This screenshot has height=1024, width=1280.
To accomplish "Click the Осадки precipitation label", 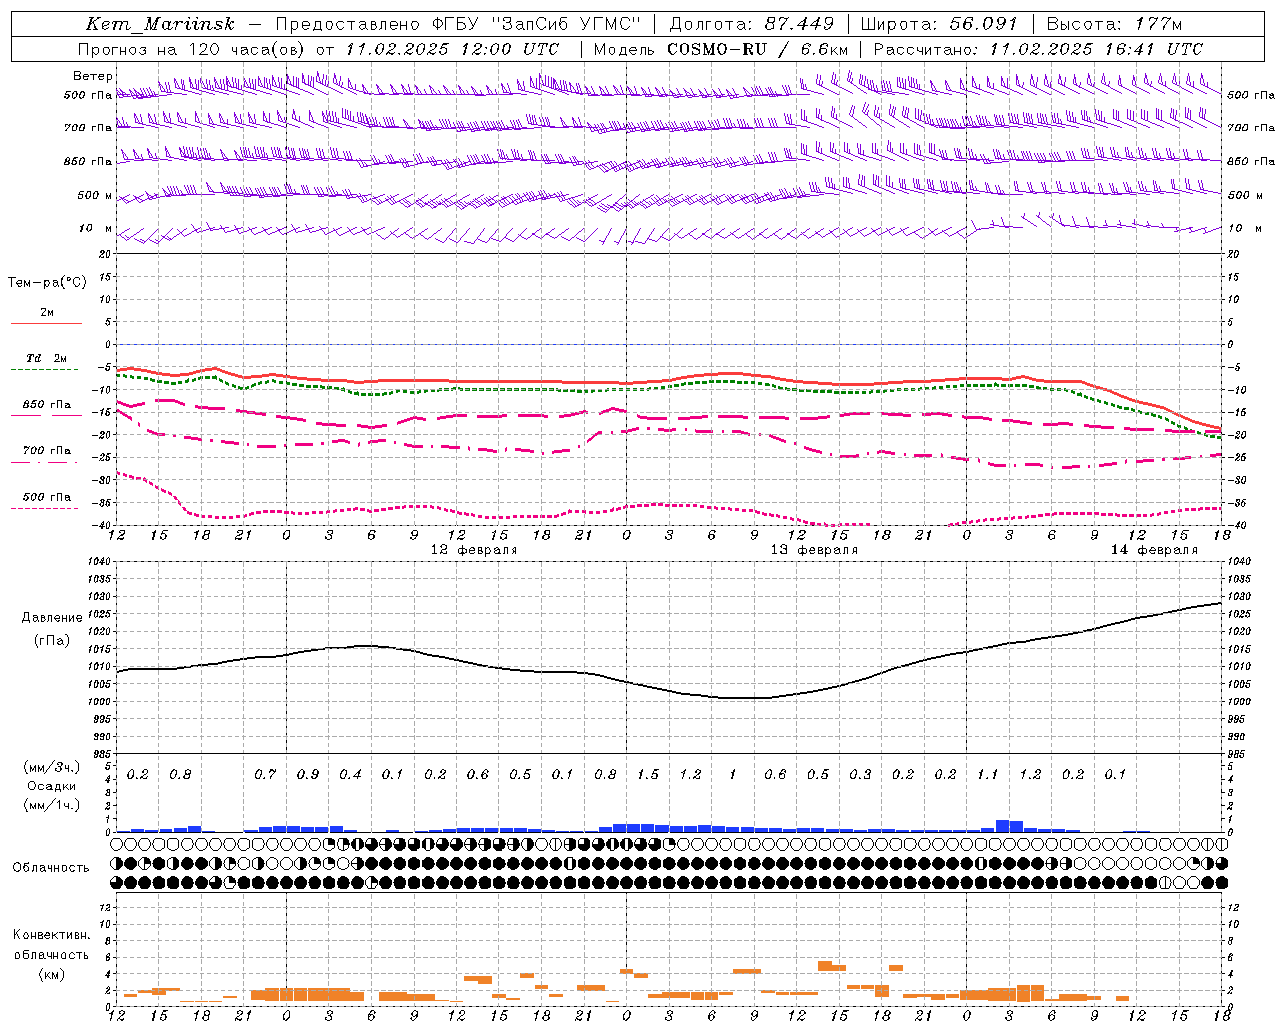I will coord(52,786).
